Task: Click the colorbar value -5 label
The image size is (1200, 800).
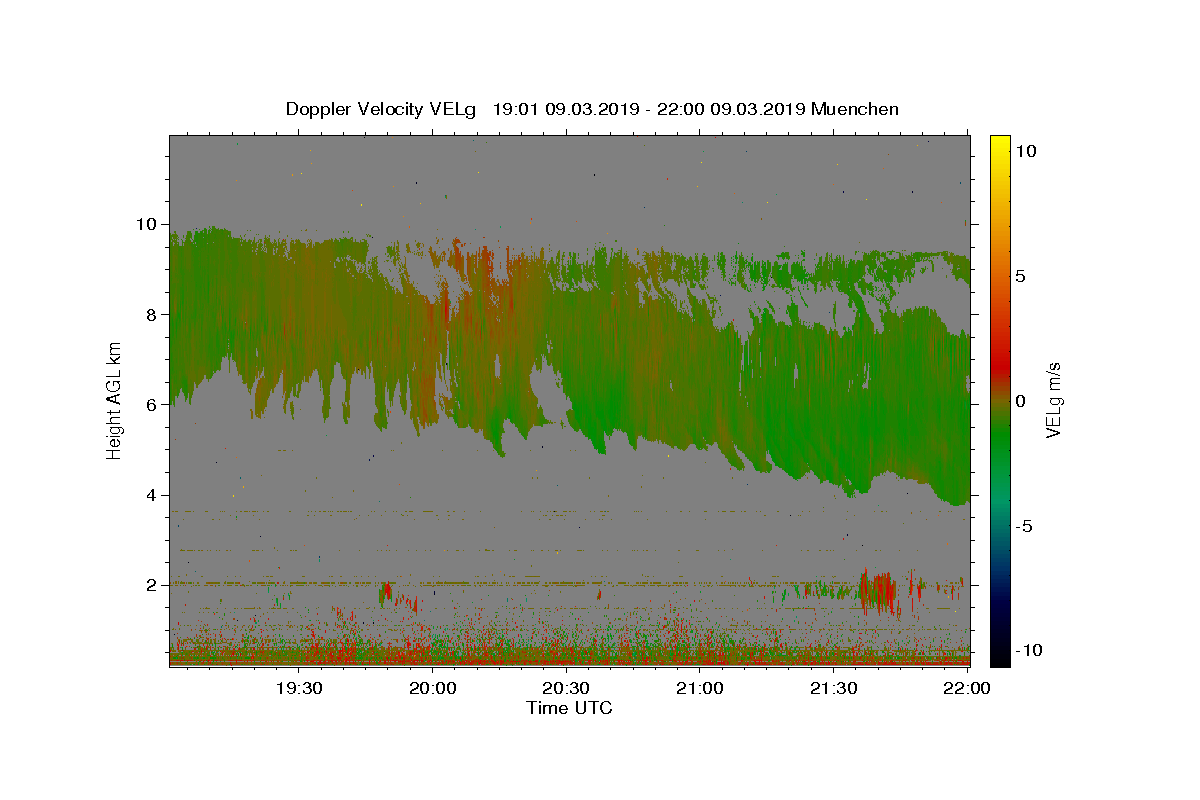Action: pos(1025,526)
